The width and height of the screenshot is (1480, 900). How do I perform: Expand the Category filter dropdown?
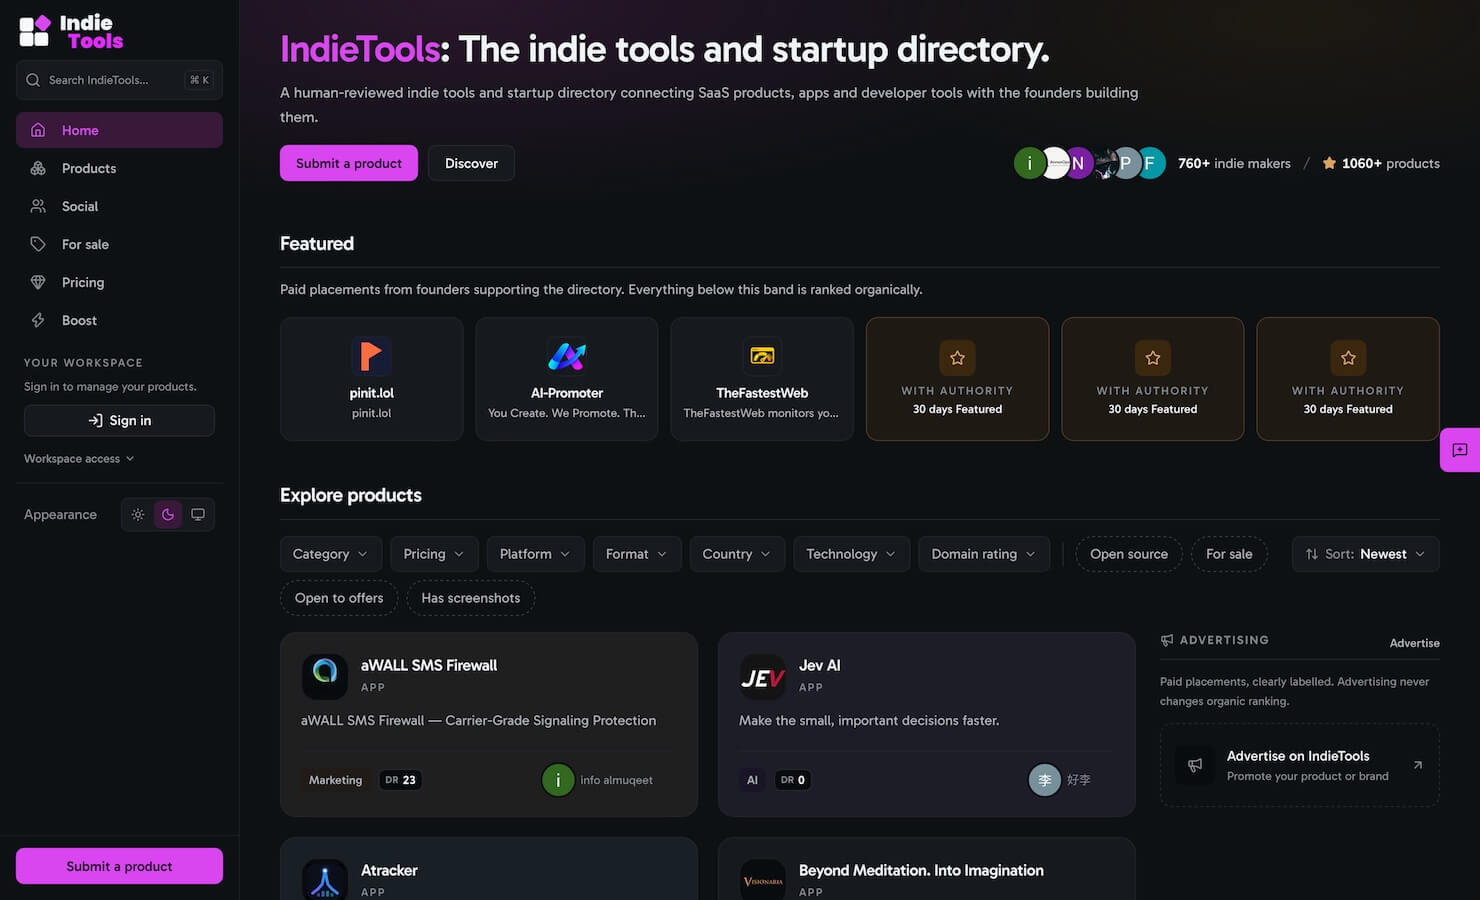pyautogui.click(x=330, y=554)
